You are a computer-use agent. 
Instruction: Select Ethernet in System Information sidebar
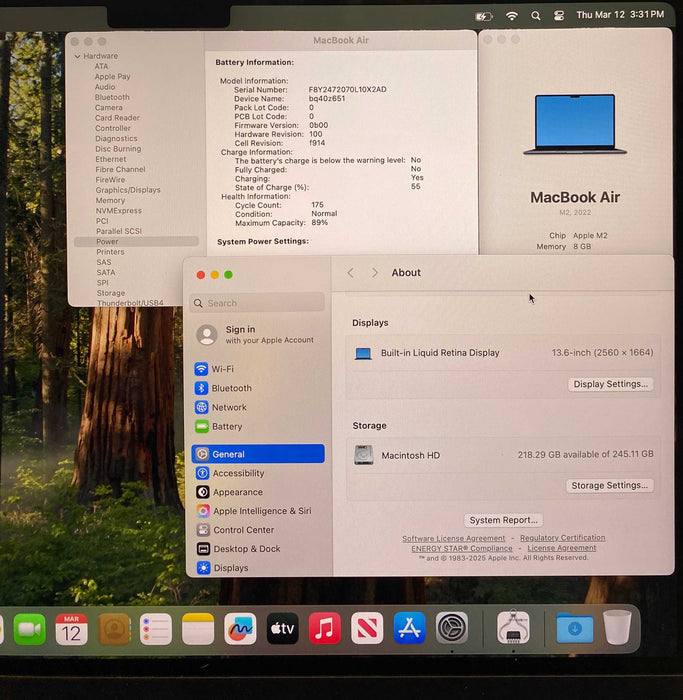[x=111, y=159]
